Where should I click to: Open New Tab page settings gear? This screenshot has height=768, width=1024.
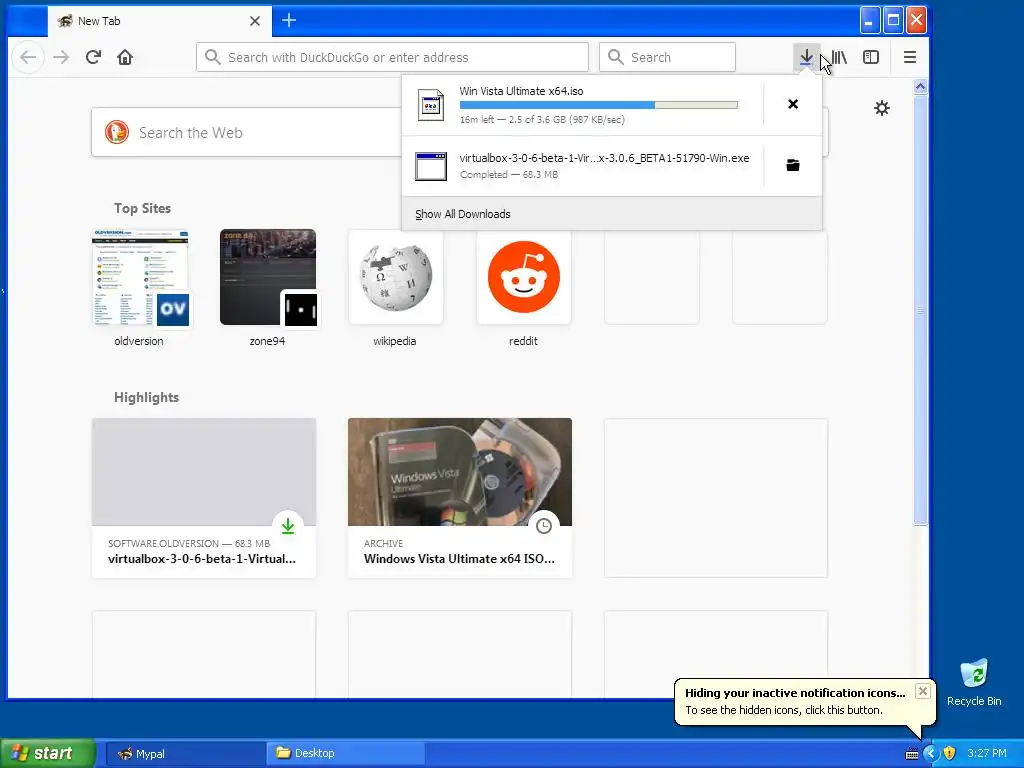[x=882, y=108]
